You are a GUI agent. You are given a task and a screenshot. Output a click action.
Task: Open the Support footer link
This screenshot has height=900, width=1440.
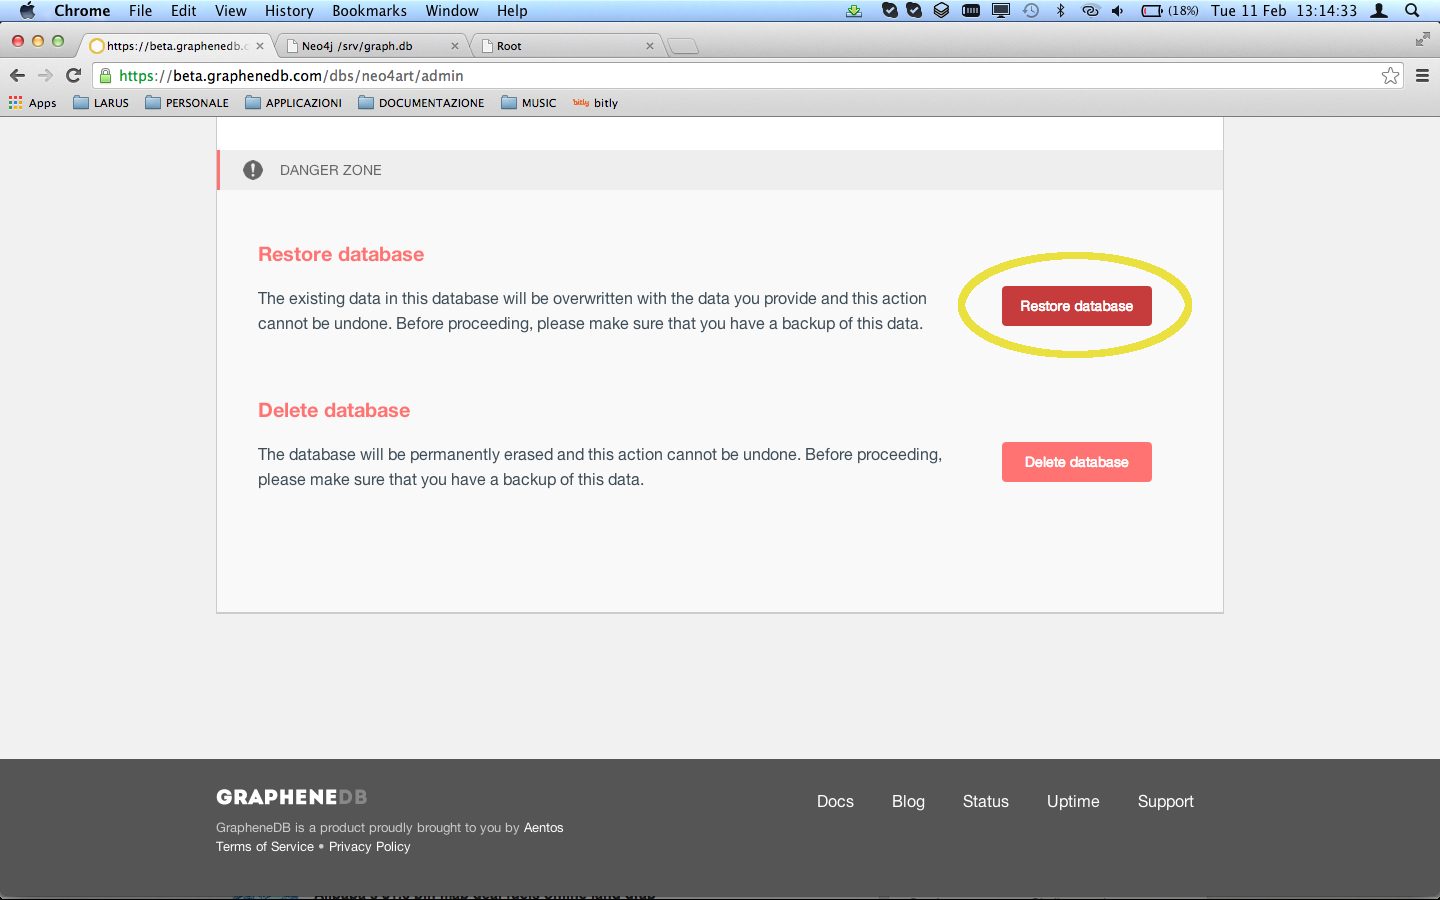click(1166, 801)
